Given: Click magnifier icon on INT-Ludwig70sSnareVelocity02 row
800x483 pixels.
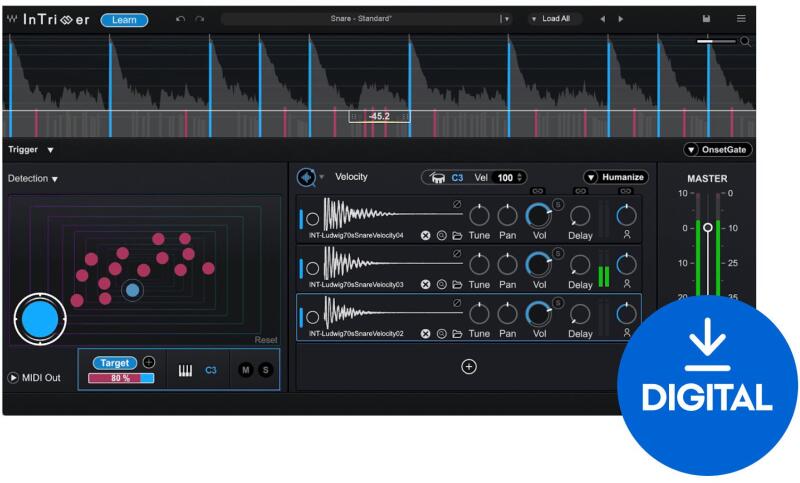Looking at the screenshot, I should (441, 333).
